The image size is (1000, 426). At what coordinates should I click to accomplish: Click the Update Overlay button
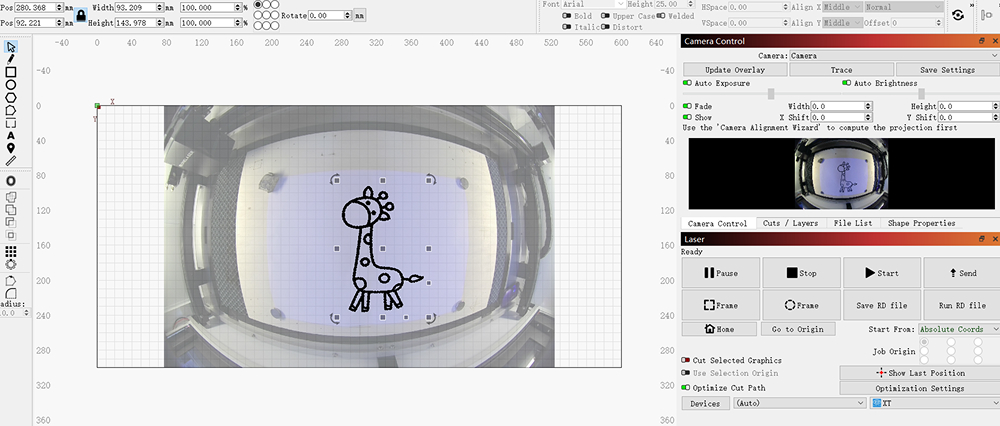click(735, 70)
